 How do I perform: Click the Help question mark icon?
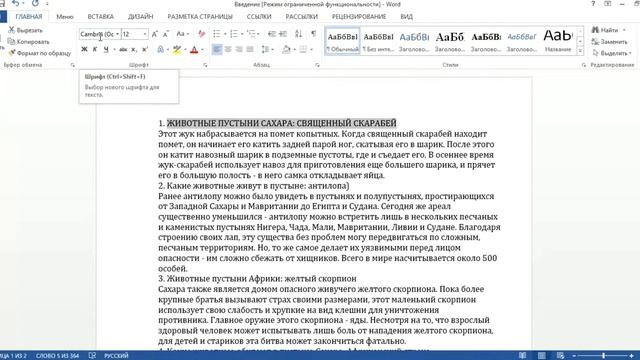pyautogui.click(x=593, y=4)
